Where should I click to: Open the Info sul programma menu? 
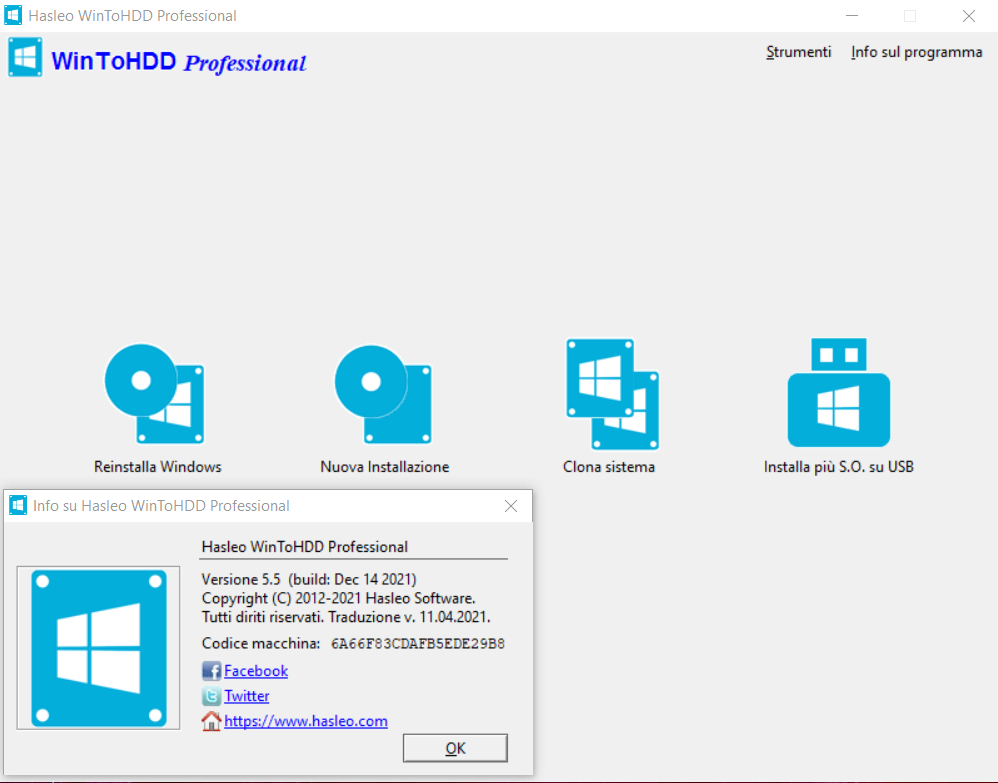coord(917,52)
